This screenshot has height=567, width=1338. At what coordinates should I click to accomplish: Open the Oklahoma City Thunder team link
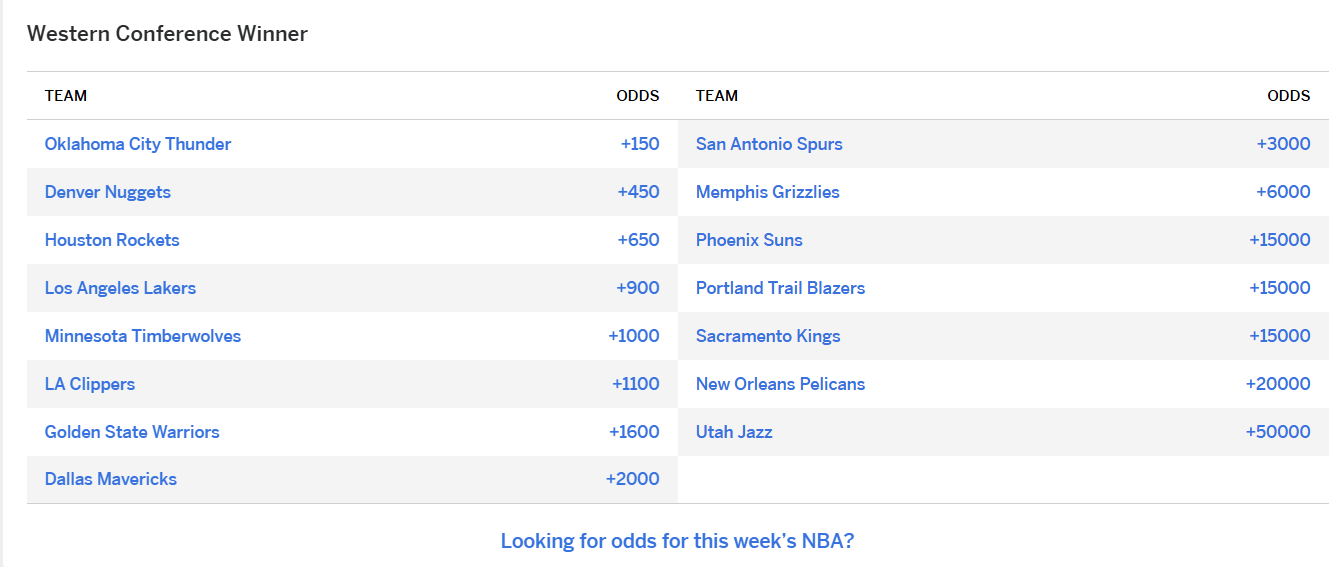(x=138, y=144)
